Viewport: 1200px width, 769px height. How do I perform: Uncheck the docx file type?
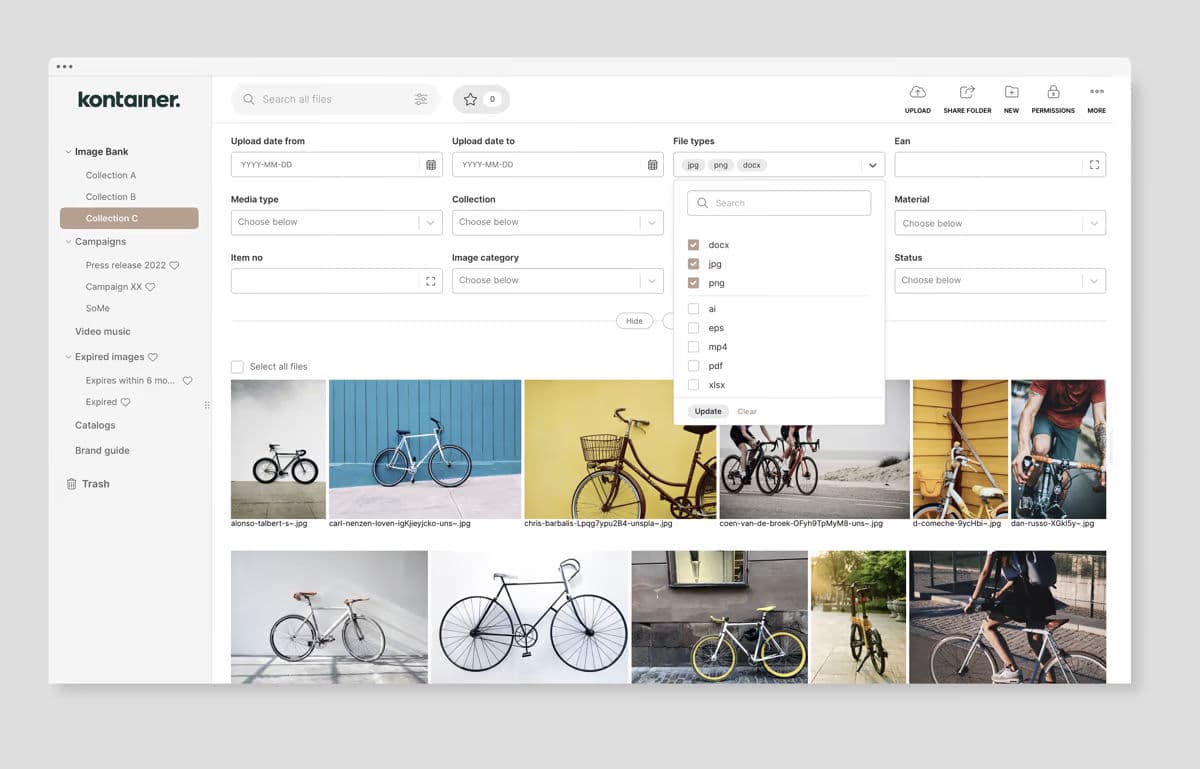(693, 245)
